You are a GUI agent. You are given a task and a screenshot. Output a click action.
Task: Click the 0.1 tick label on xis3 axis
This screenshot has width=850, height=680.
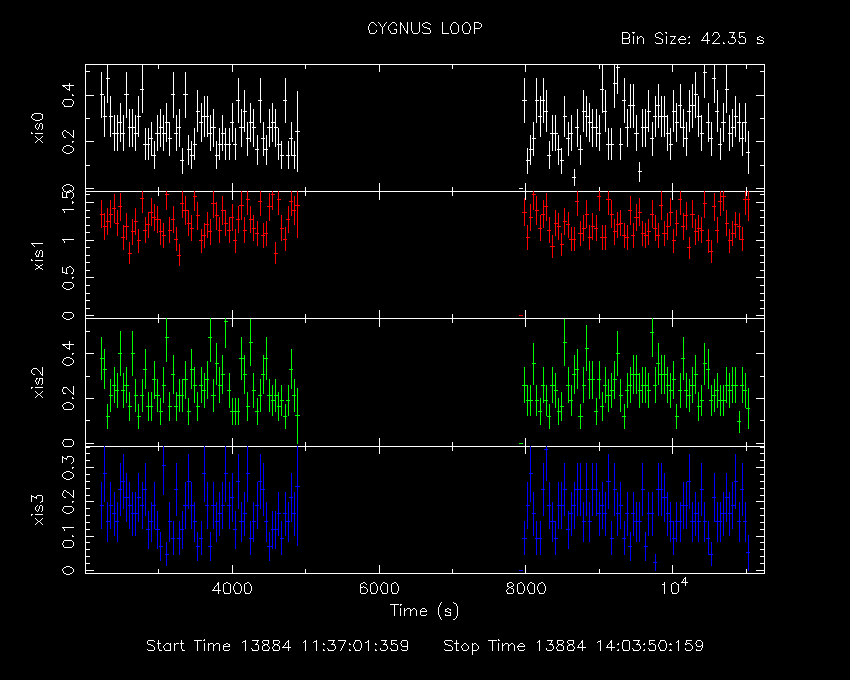68,536
